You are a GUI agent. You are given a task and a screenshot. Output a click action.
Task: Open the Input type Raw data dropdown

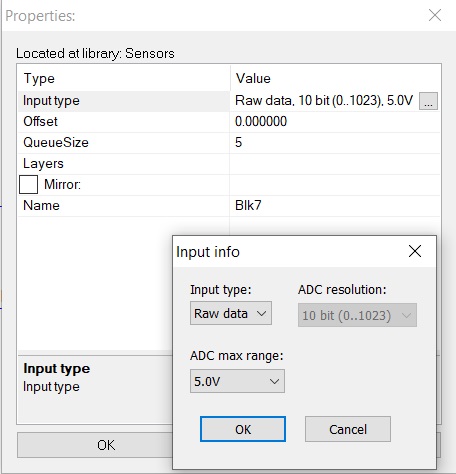231,313
